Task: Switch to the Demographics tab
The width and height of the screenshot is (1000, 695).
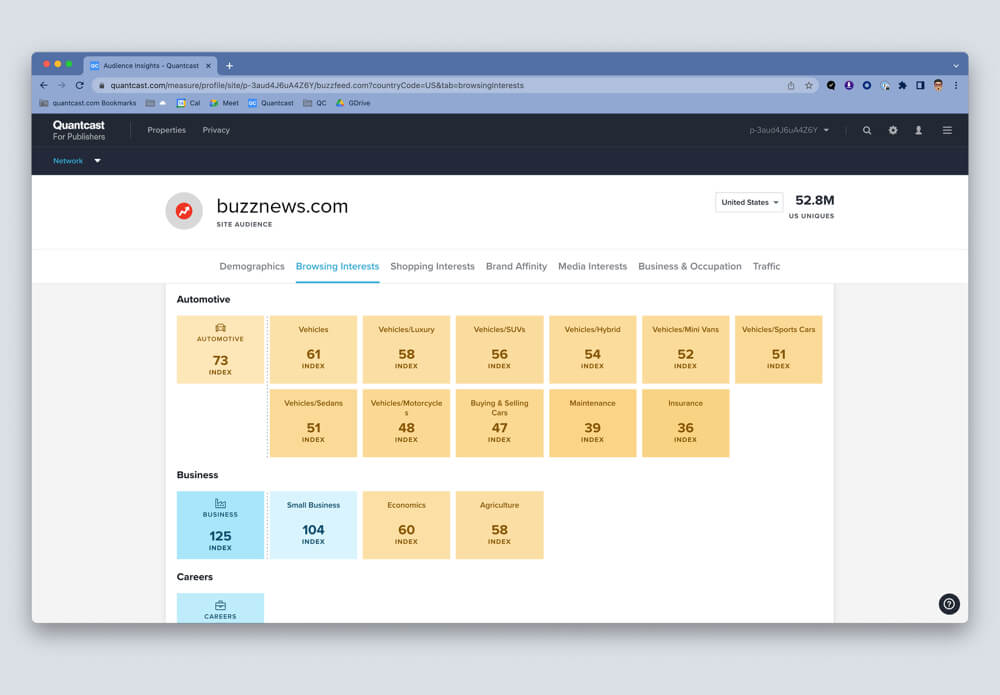Action: tap(252, 267)
